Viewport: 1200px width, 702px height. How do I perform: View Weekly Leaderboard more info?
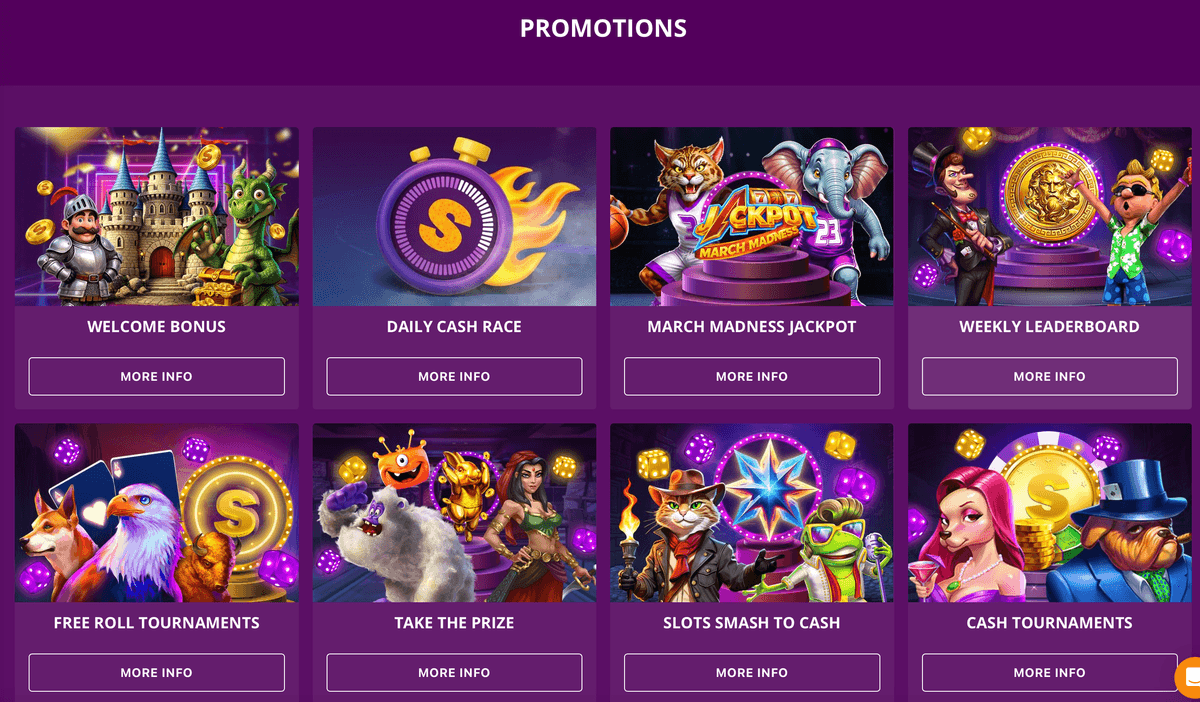click(x=1048, y=376)
